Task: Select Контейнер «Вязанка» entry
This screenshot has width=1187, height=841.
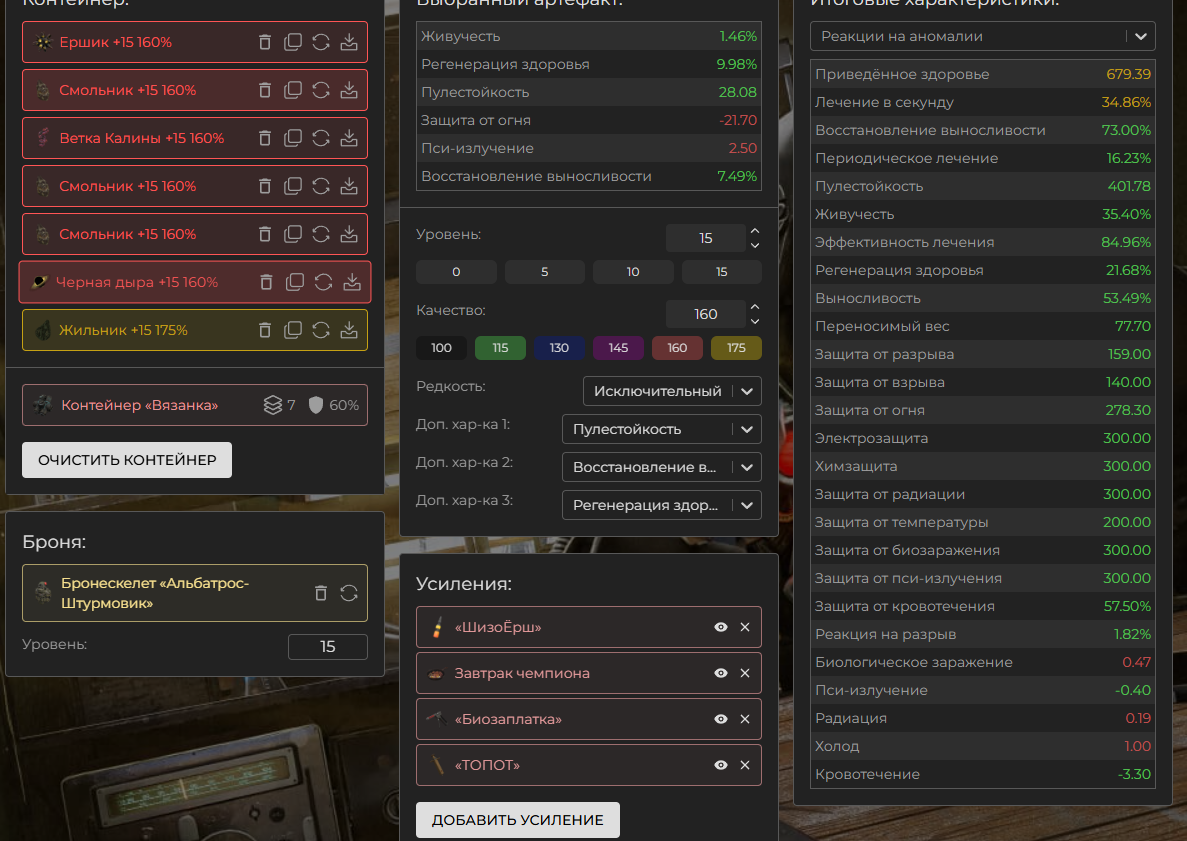Action: [140, 405]
